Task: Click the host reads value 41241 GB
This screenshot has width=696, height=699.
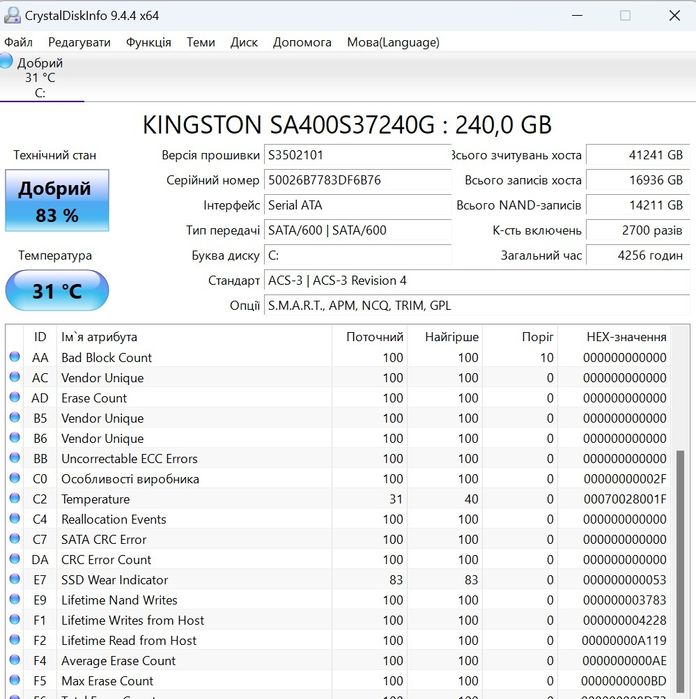Action: click(638, 155)
